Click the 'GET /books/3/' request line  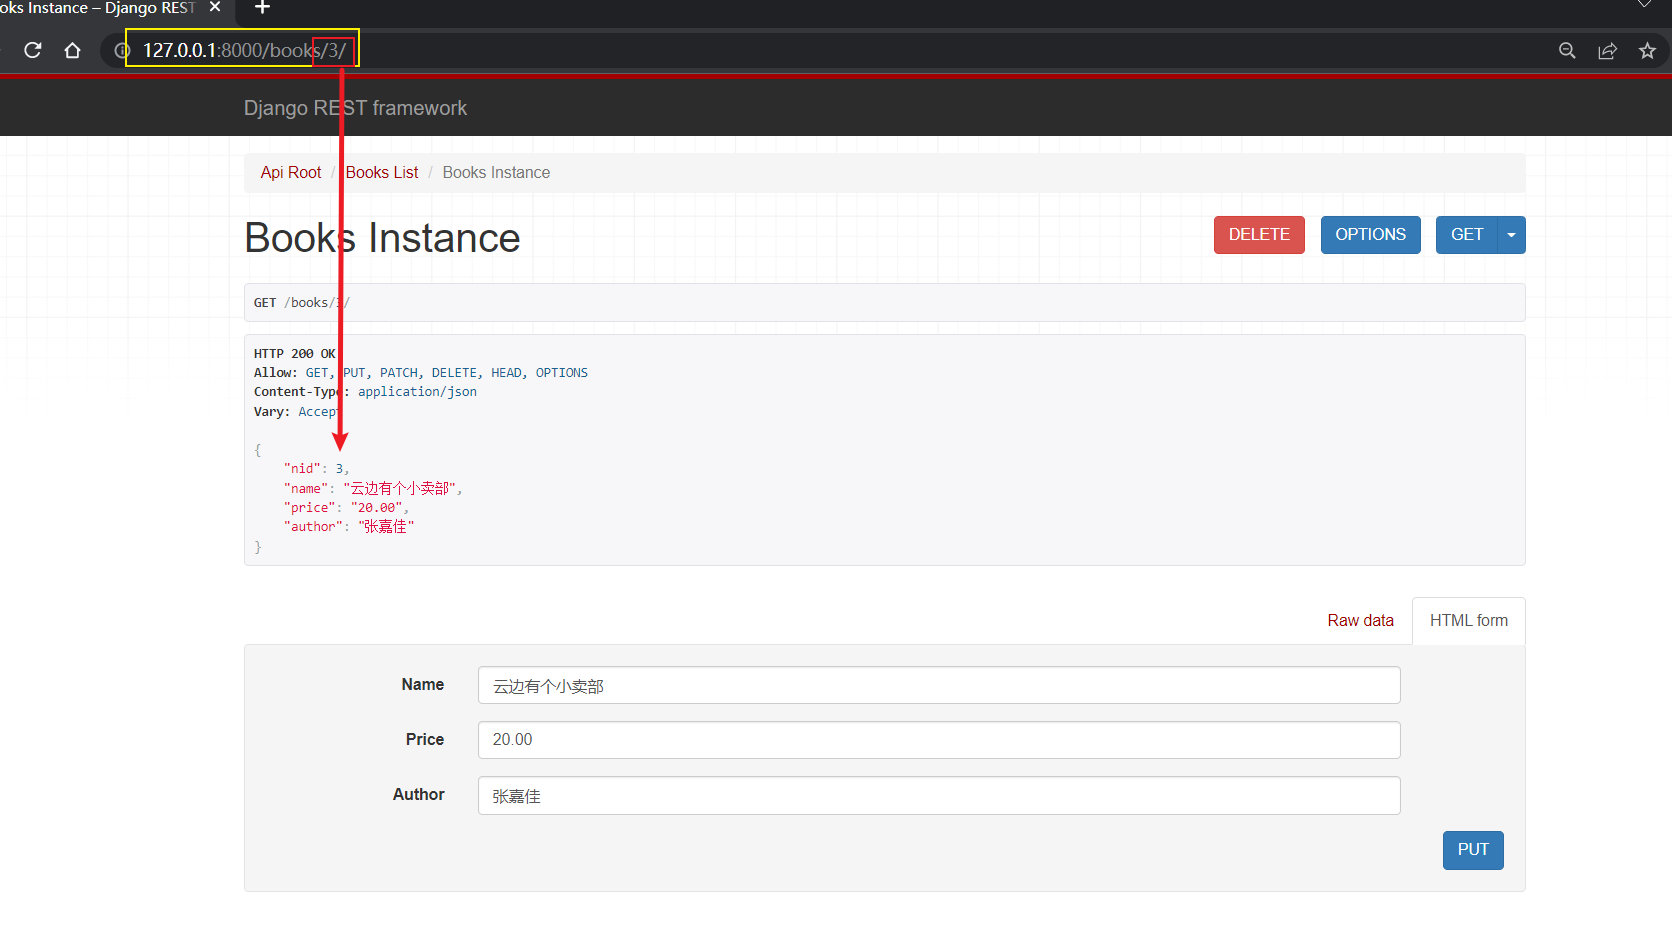click(x=302, y=303)
